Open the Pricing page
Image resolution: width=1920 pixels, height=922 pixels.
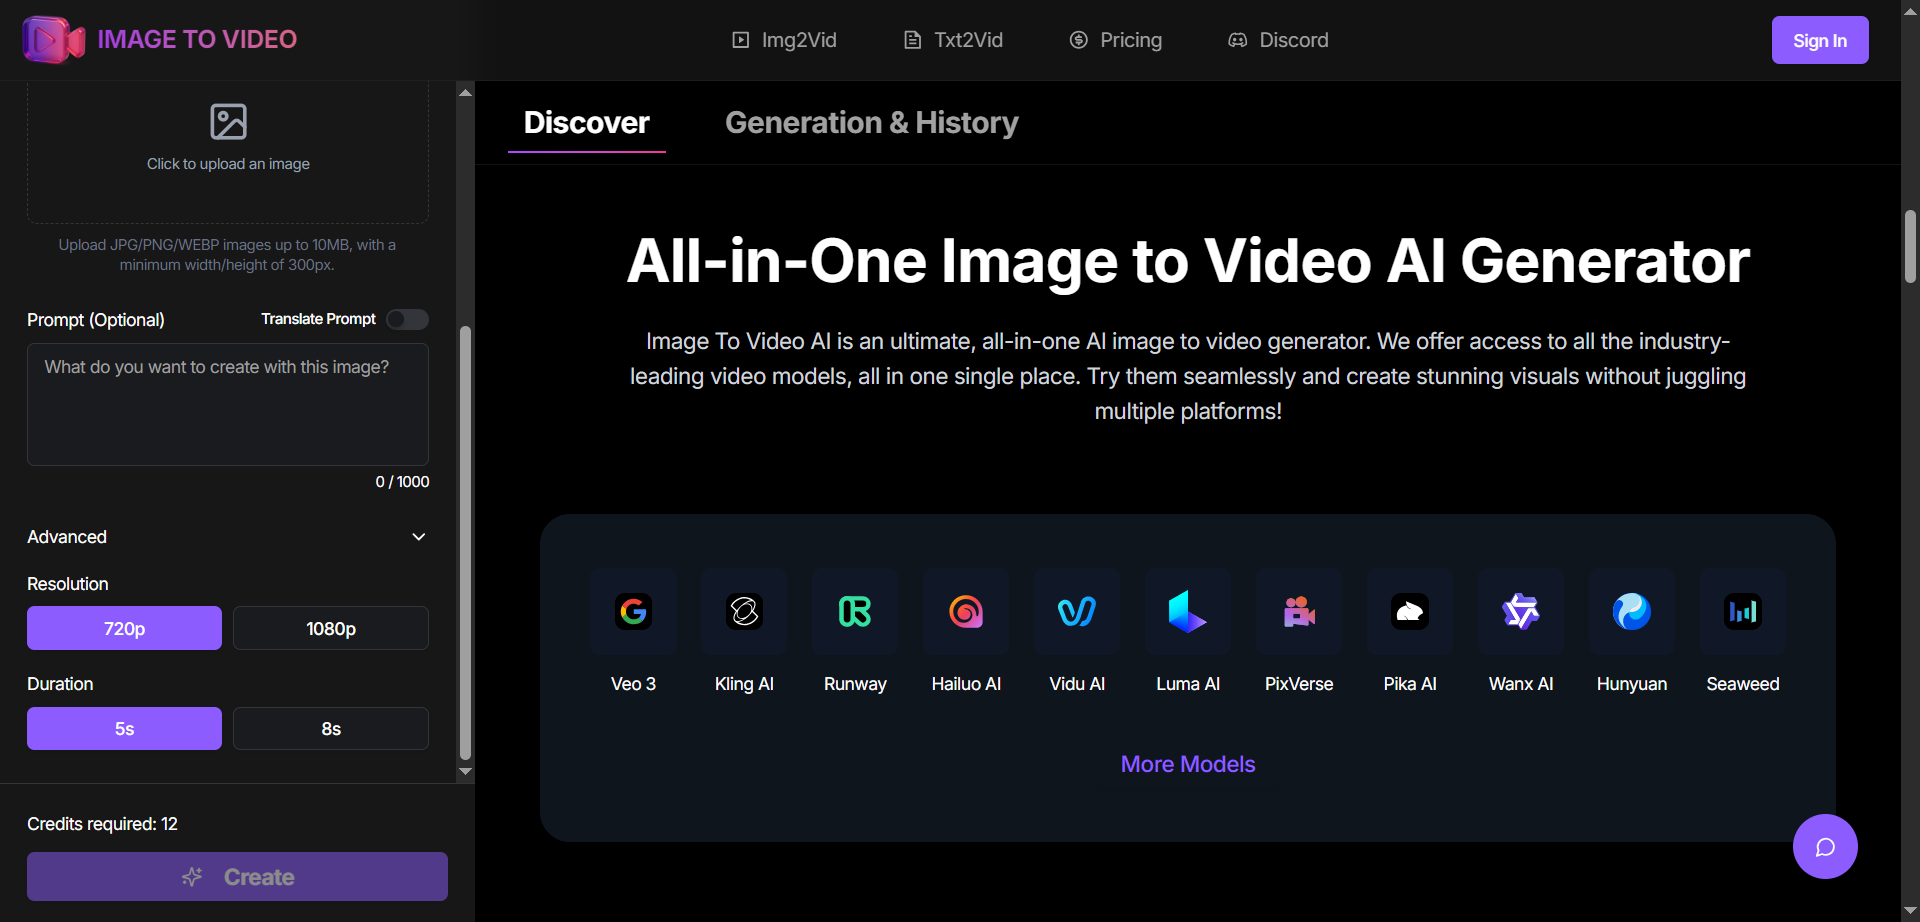(x=1115, y=40)
